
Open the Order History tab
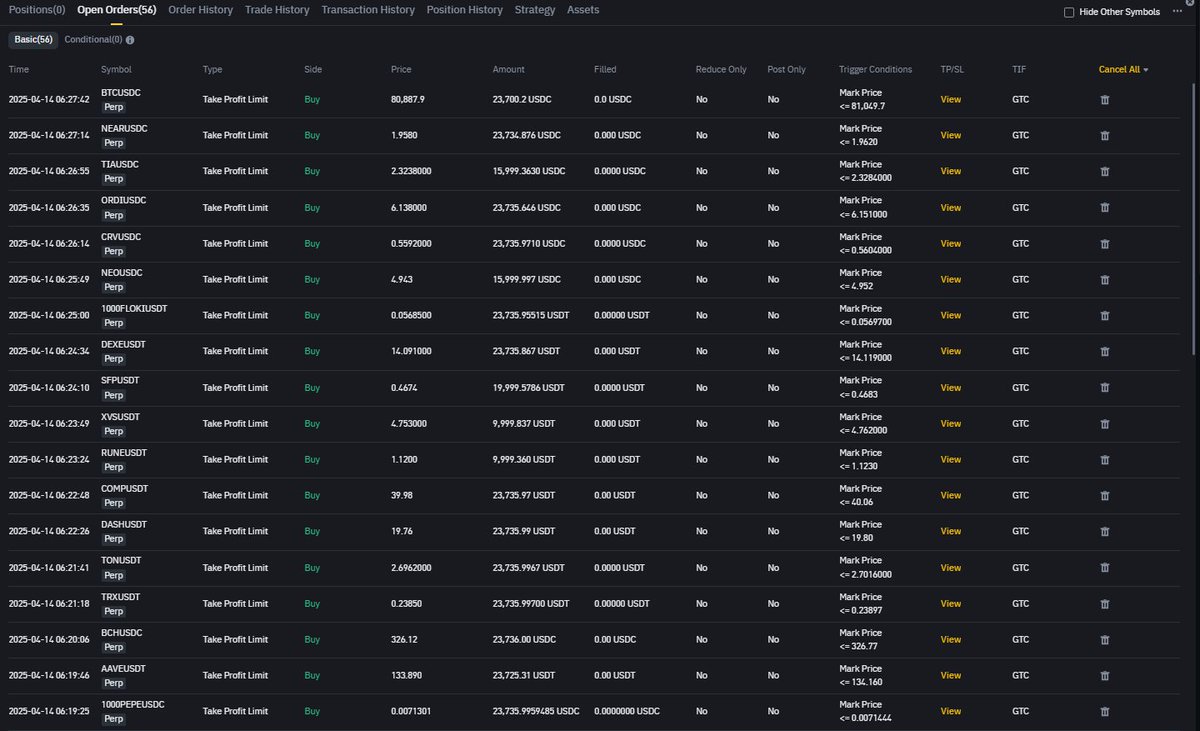point(200,10)
